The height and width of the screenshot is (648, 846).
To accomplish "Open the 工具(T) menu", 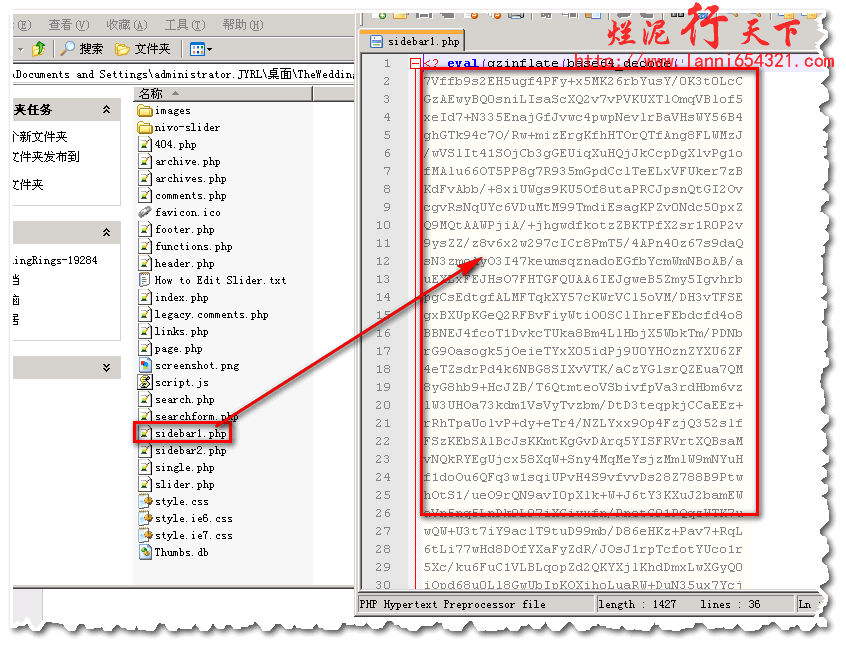I will tap(184, 25).
